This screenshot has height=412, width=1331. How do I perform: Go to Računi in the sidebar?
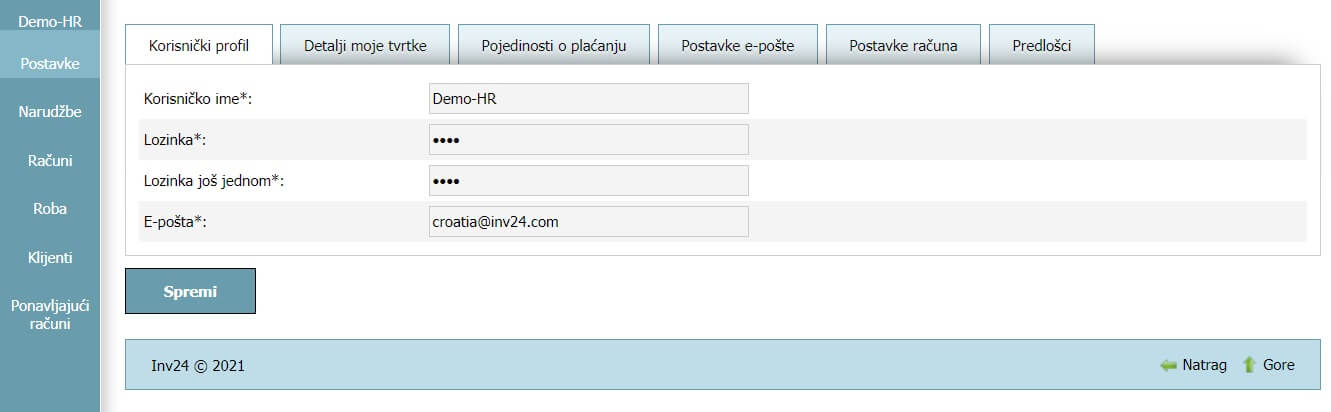[50, 160]
